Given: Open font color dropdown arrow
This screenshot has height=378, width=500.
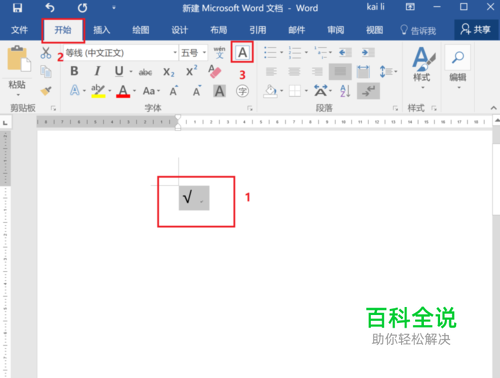Looking at the screenshot, I should pos(135,91).
